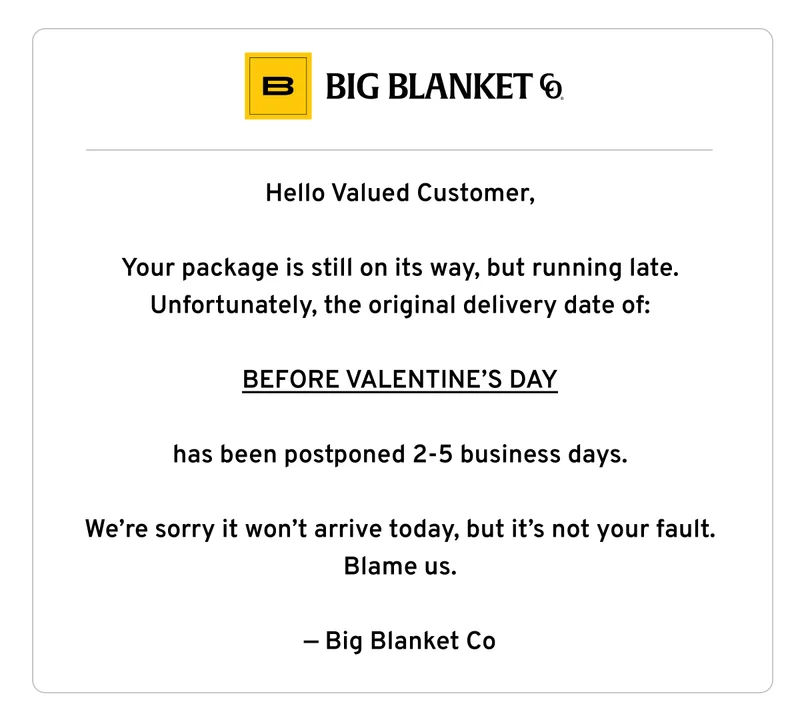Click the phrase 'running late' in the message

click(x=606, y=268)
